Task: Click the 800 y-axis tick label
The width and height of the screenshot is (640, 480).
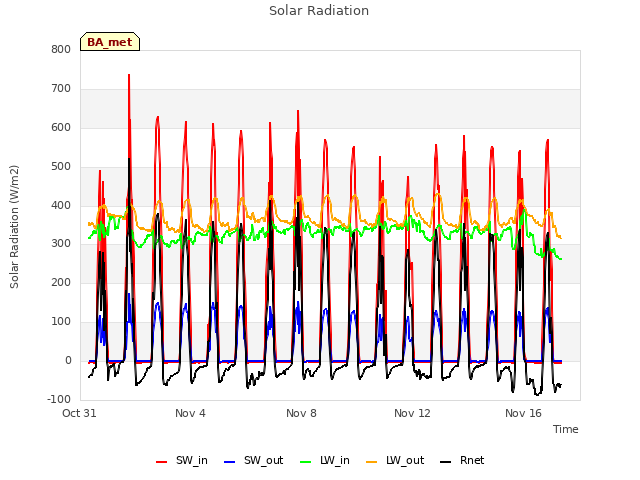Action: click(x=61, y=50)
